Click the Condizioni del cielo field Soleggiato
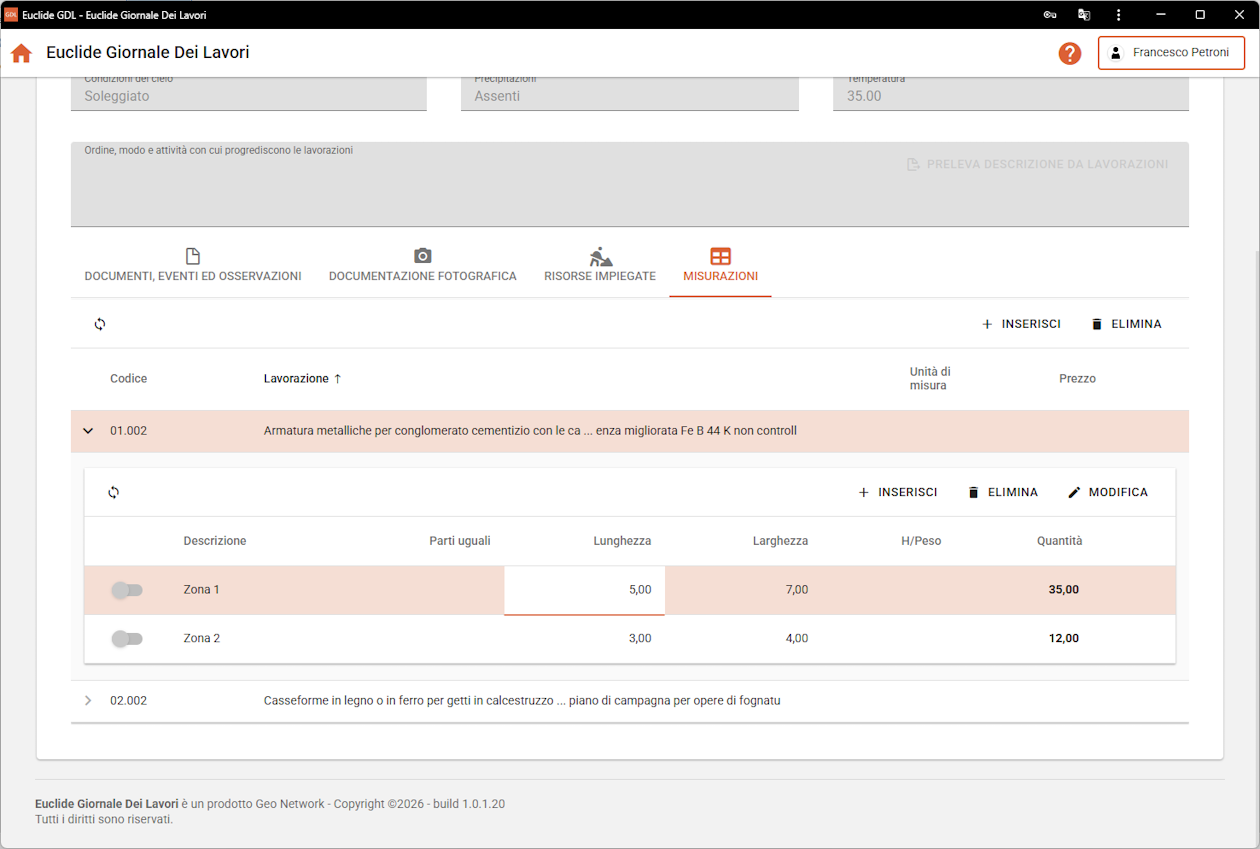This screenshot has height=849, width=1260. pos(249,93)
